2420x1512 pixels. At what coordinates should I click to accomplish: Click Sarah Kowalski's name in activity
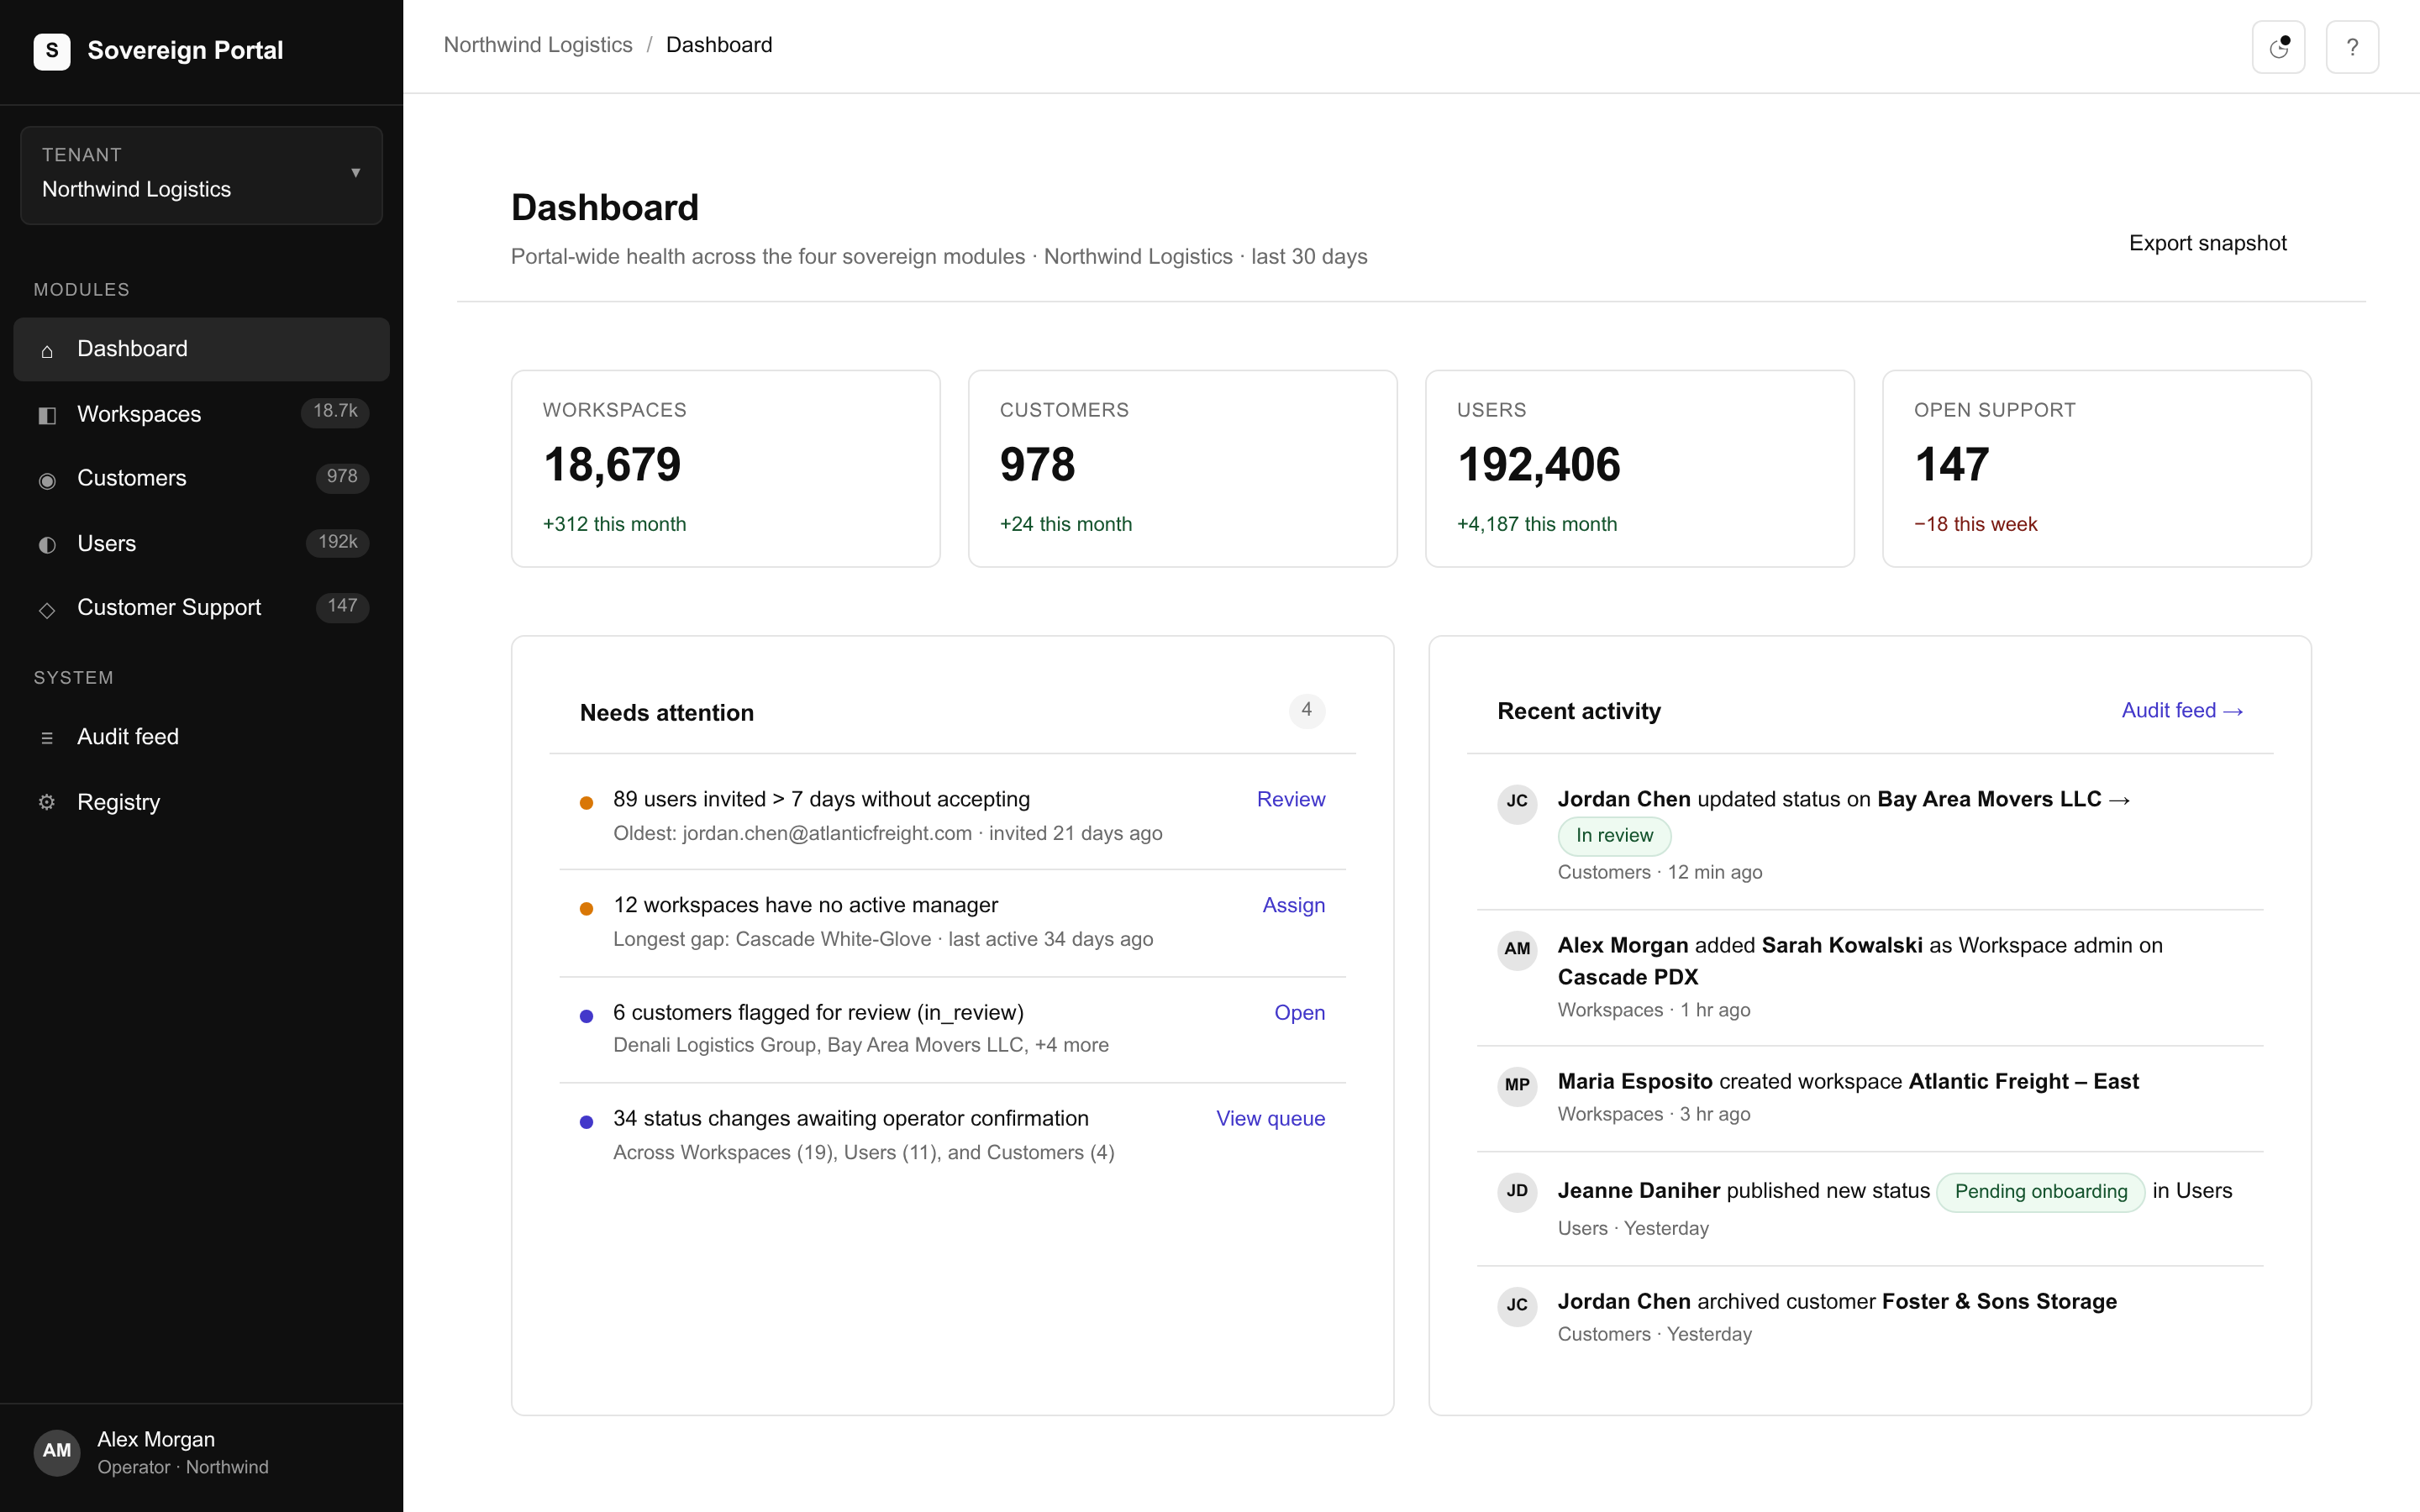coord(1841,945)
